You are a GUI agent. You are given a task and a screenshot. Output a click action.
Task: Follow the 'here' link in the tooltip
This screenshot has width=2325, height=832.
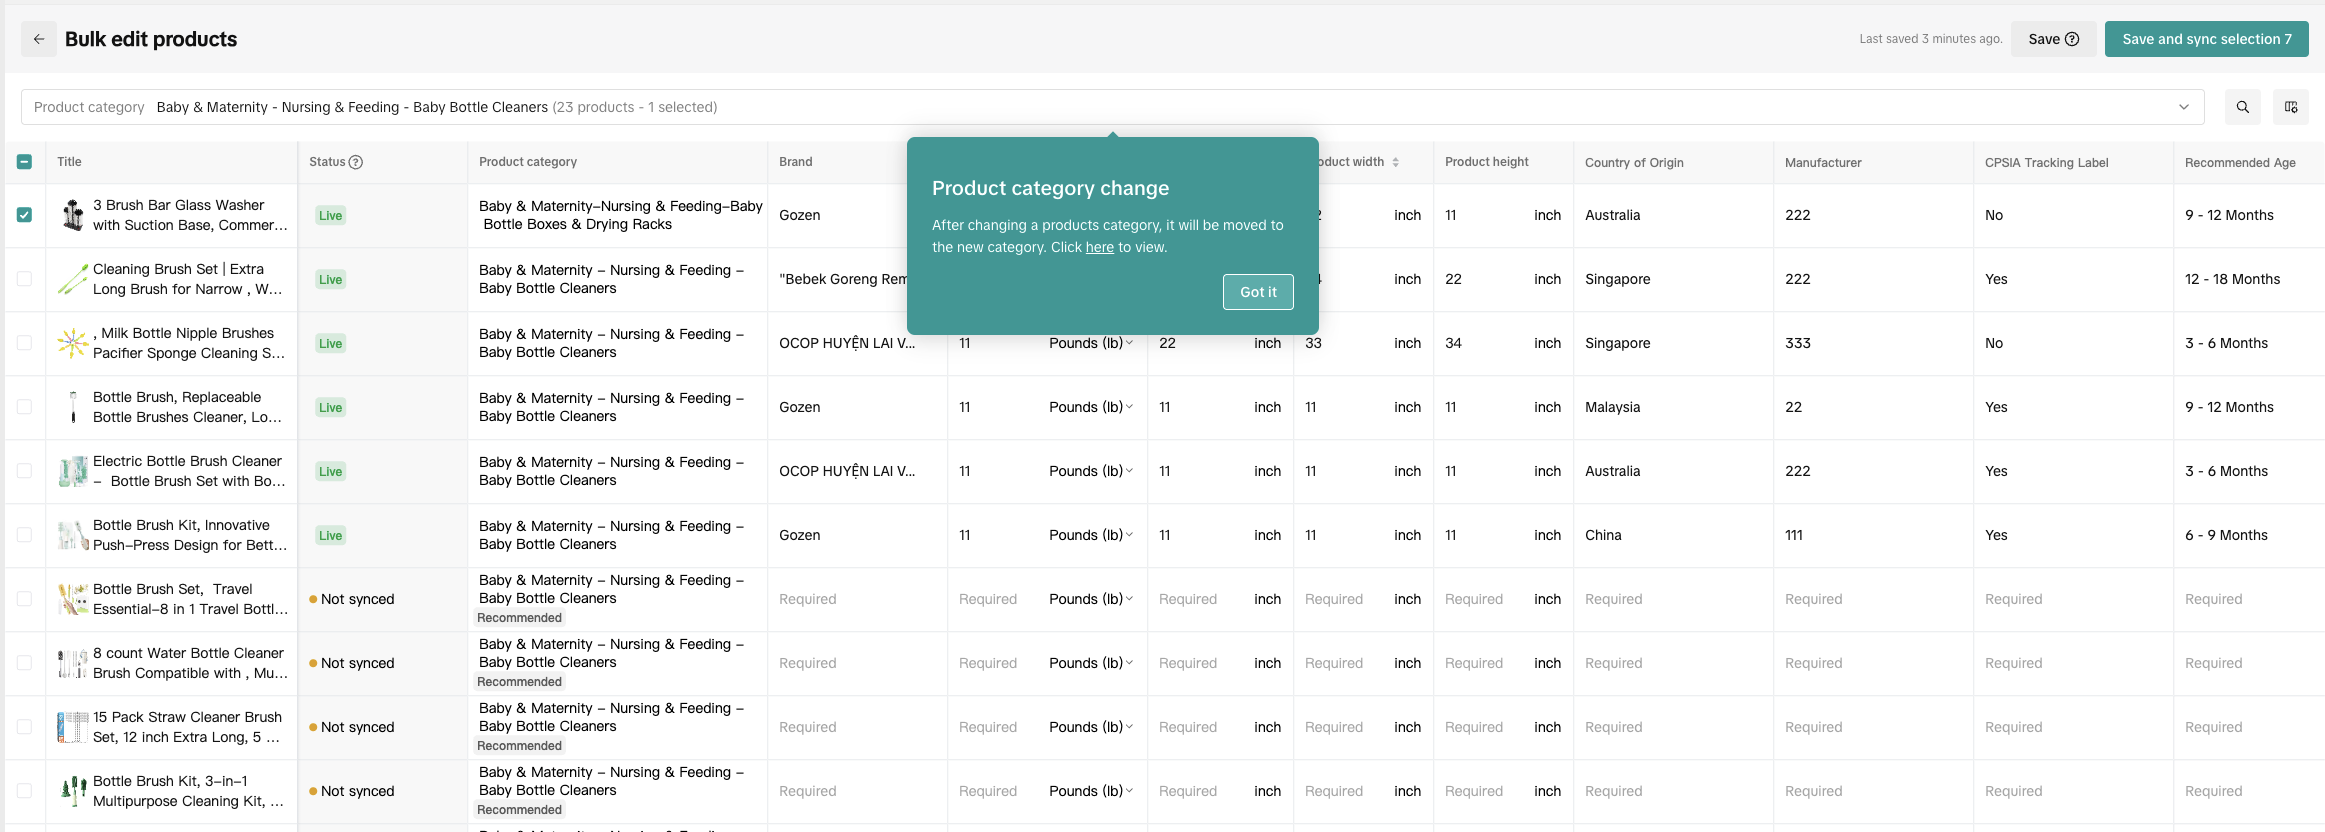pos(1099,248)
